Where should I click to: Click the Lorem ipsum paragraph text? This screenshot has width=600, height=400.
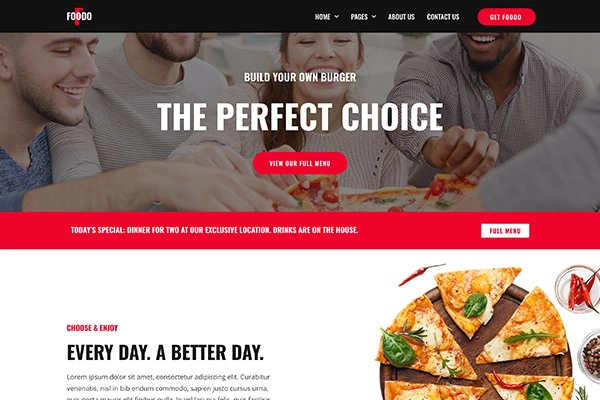[x=169, y=387]
